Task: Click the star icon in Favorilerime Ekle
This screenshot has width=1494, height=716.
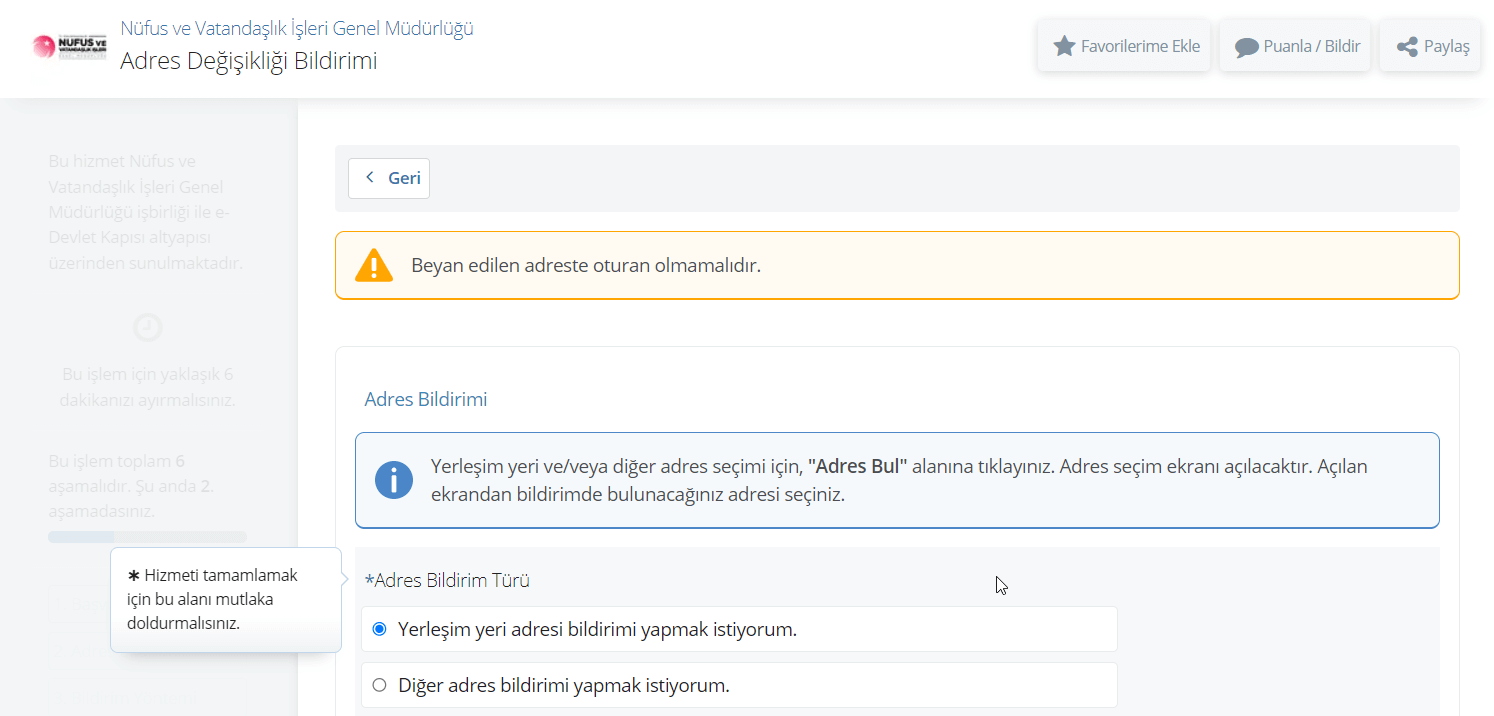Action: (x=1064, y=46)
